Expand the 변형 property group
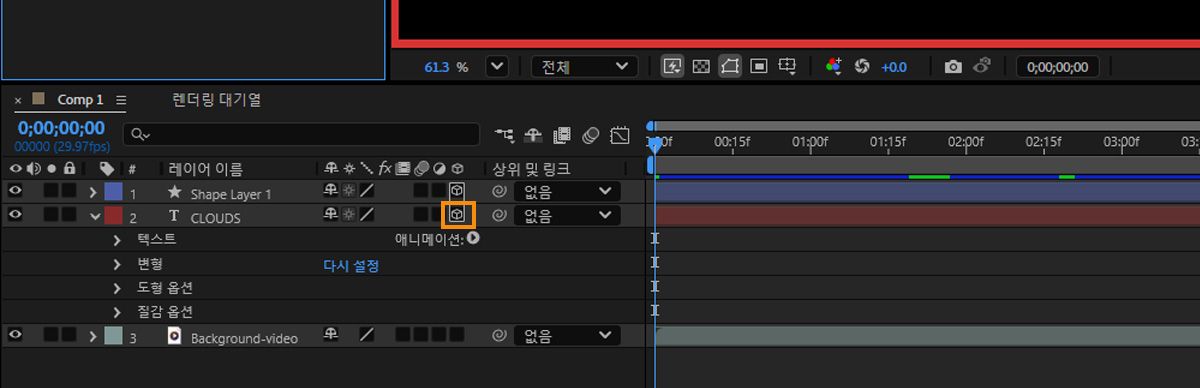 tap(117, 264)
